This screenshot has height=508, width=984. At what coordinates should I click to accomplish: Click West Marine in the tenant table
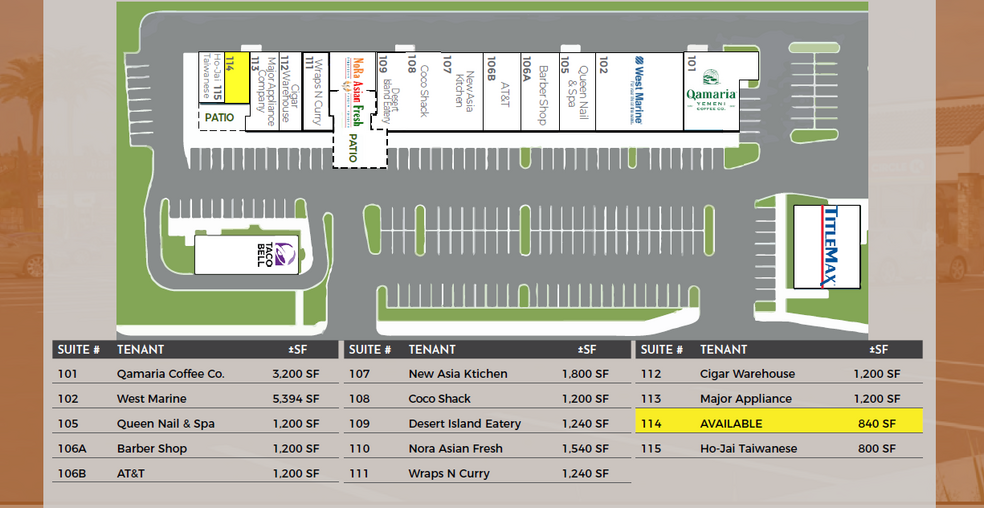click(151, 399)
